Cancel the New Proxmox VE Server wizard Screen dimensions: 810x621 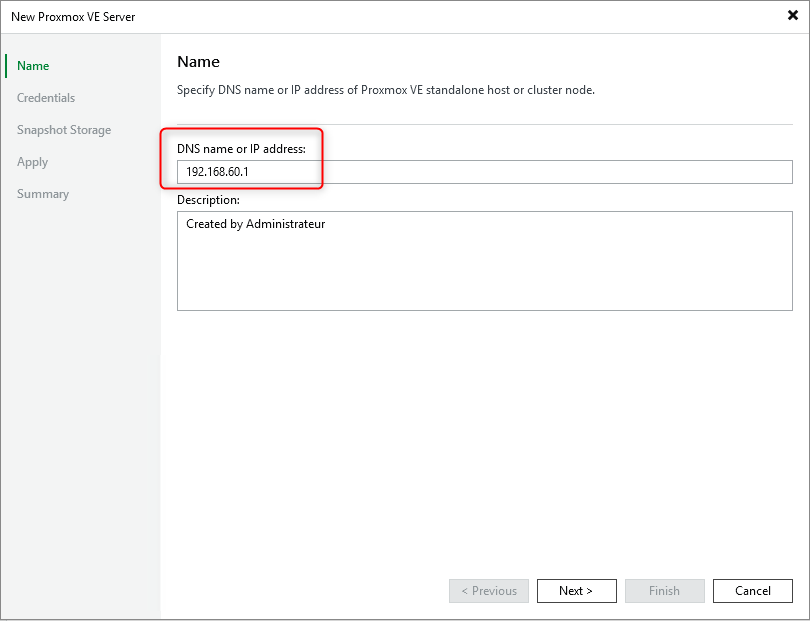pos(752,590)
